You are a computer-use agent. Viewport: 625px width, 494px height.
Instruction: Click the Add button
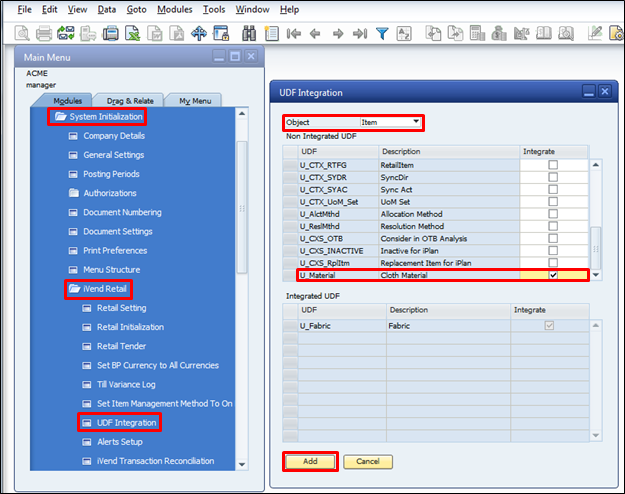coord(310,461)
